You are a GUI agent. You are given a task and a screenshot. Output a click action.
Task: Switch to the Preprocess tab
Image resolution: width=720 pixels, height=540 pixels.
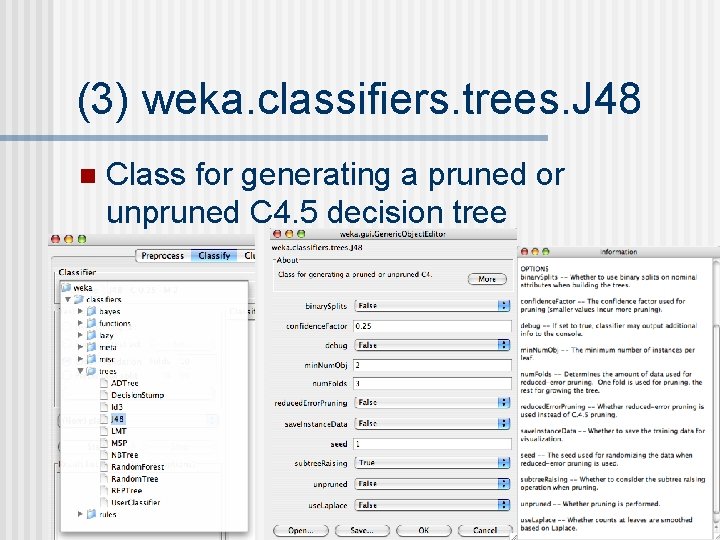click(163, 256)
